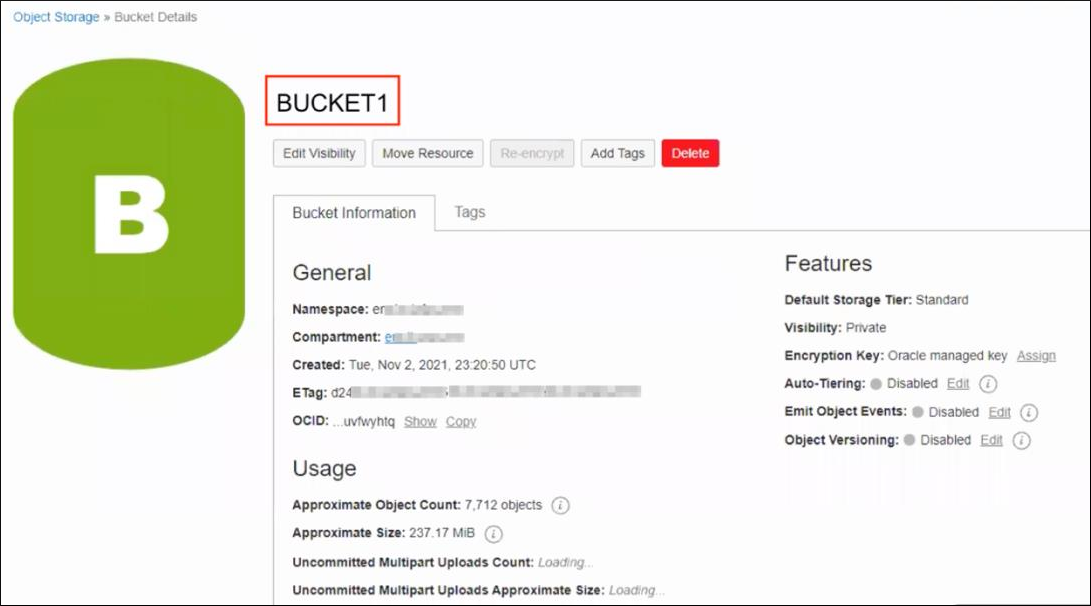Click the Edit Visibility button
Image resolution: width=1091 pixels, height=606 pixels.
click(x=319, y=153)
